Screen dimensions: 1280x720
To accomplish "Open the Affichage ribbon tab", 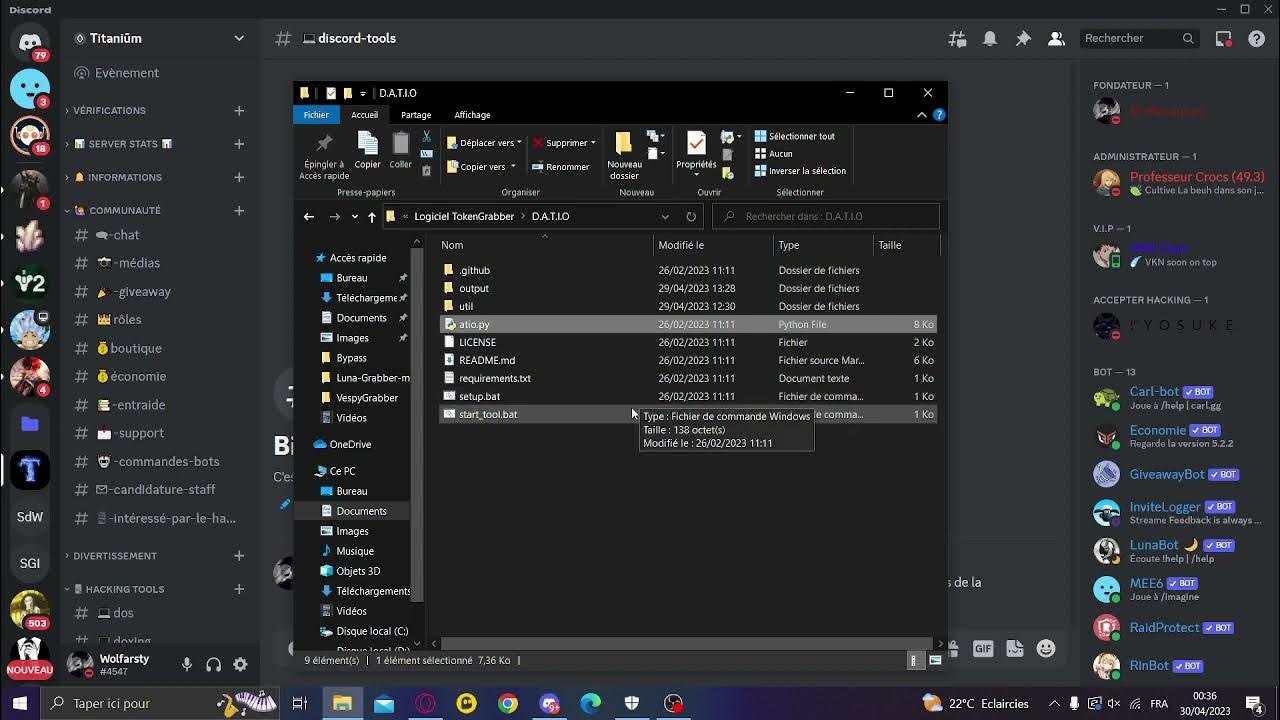I will tap(472, 115).
